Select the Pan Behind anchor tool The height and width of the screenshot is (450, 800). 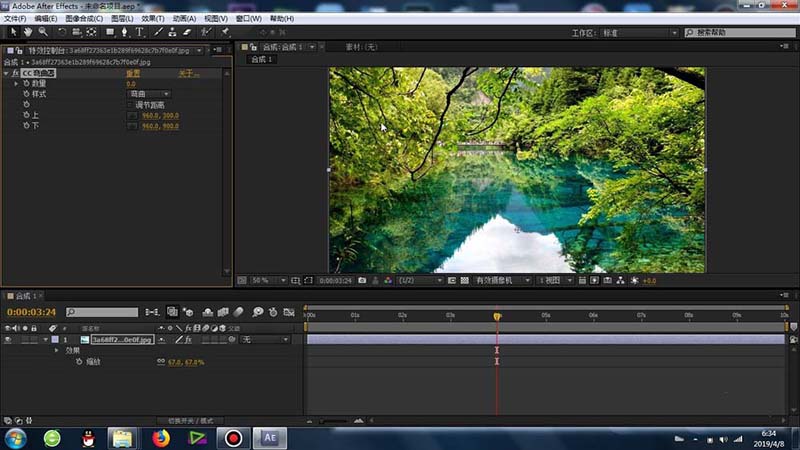91,32
